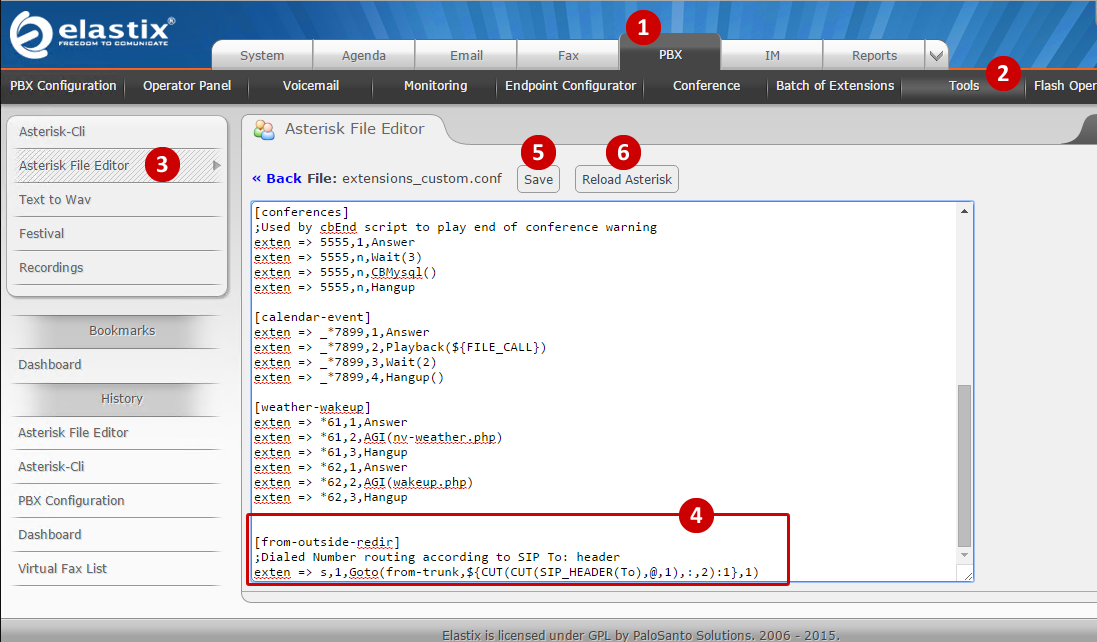1097x642 pixels.
Task: Click the textarea resize grip handle
Action: [x=968, y=575]
